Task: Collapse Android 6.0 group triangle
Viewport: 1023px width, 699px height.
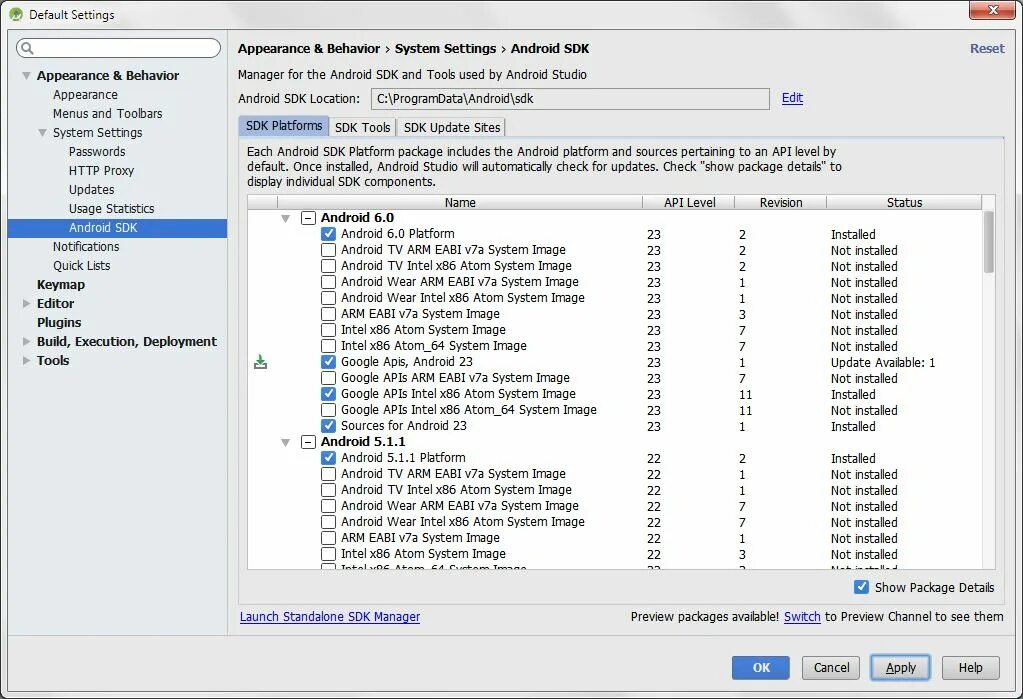Action: tap(285, 219)
